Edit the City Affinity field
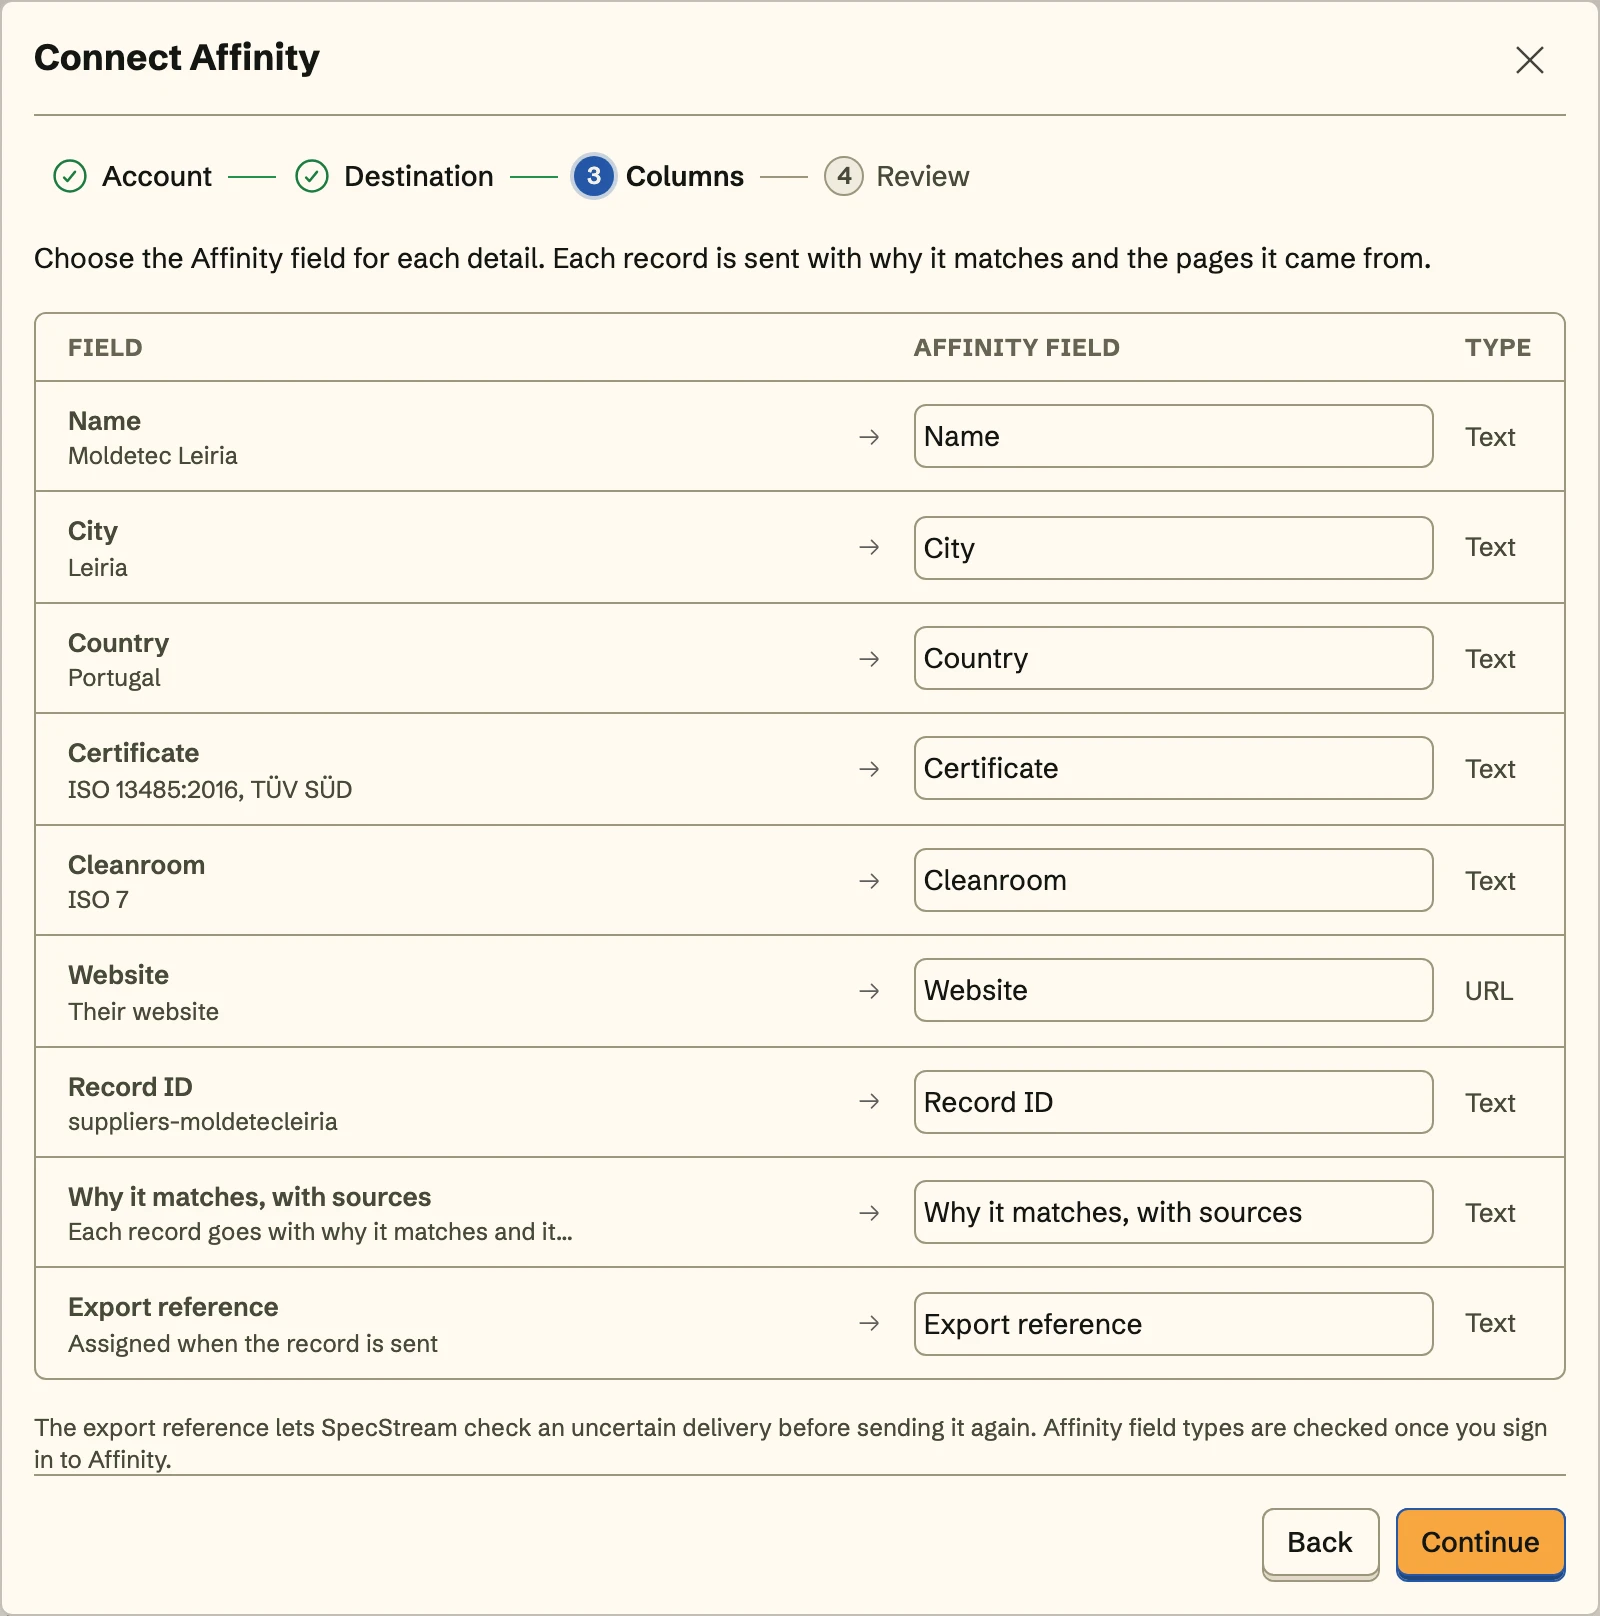Screen dimensions: 1600x1616 click(x=1173, y=548)
